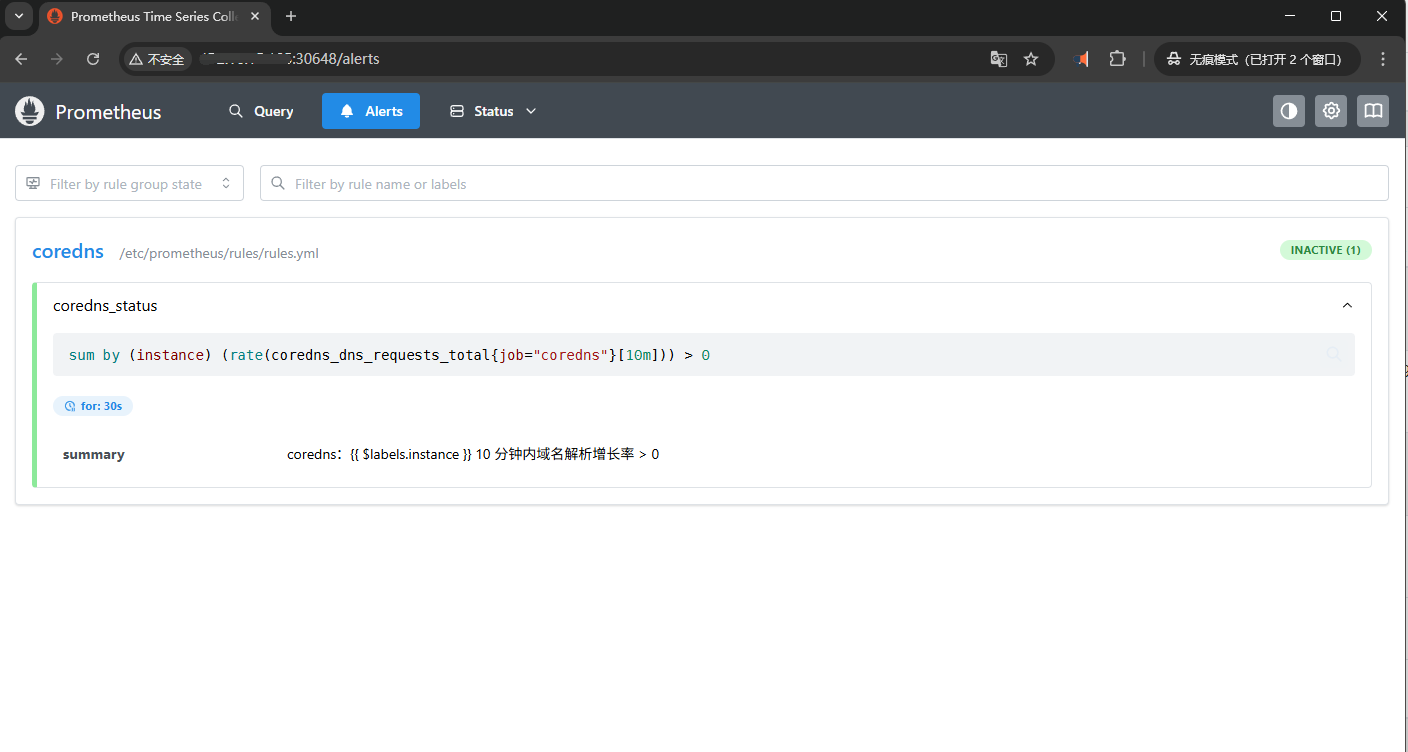The image size is (1408, 752).
Task: Click the Prometheus flame logo
Action: pos(30,111)
